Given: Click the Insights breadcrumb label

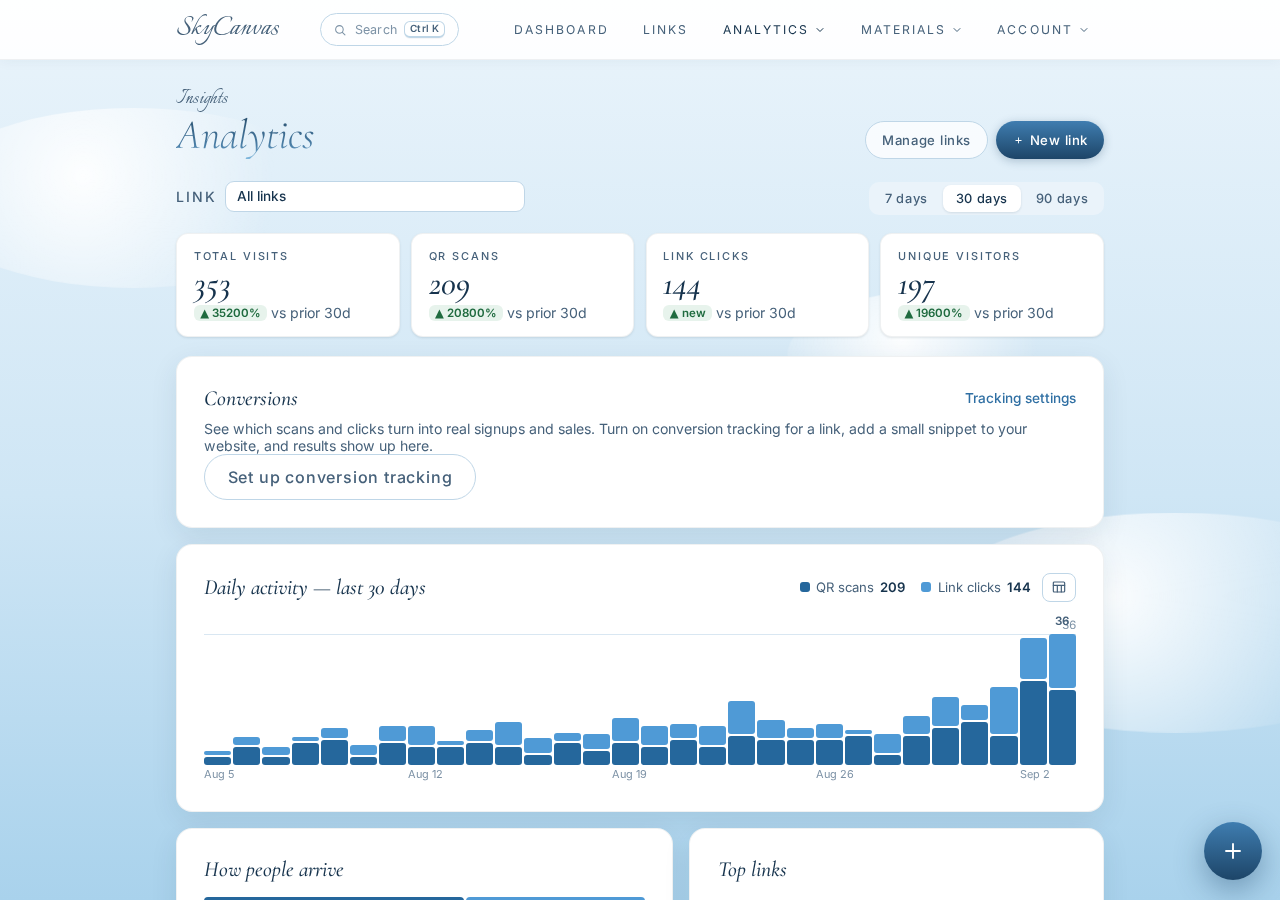Looking at the screenshot, I should tap(202, 97).
